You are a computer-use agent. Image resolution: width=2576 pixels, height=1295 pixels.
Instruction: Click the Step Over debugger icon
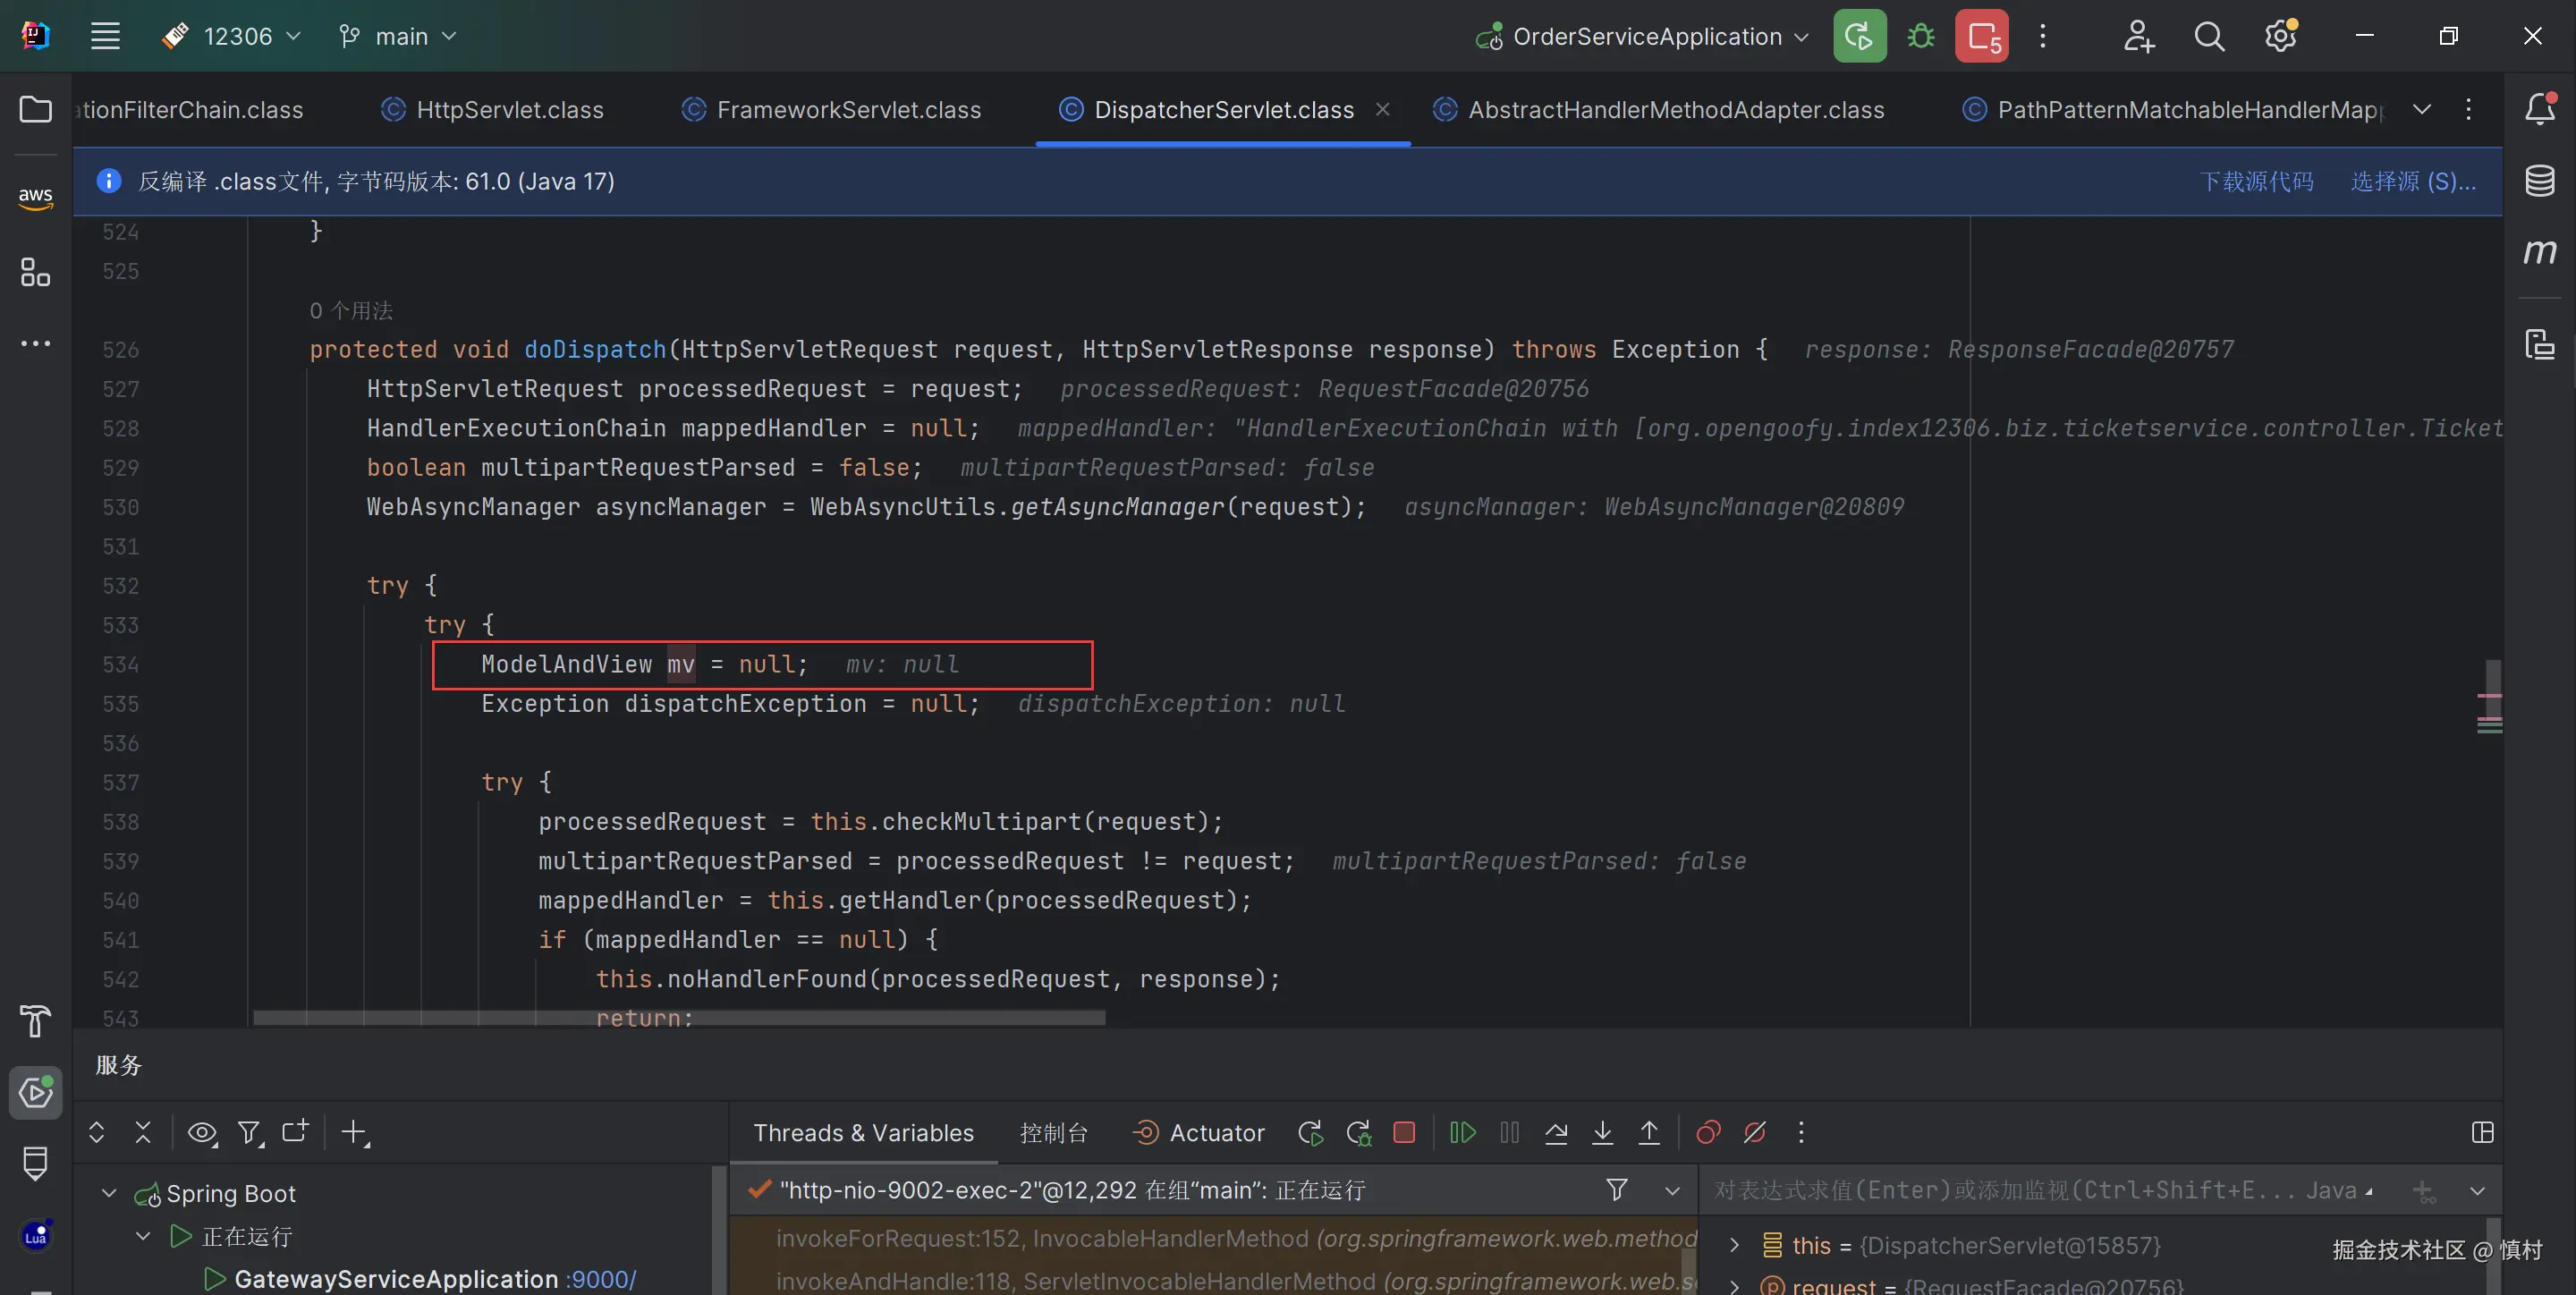(1556, 1132)
